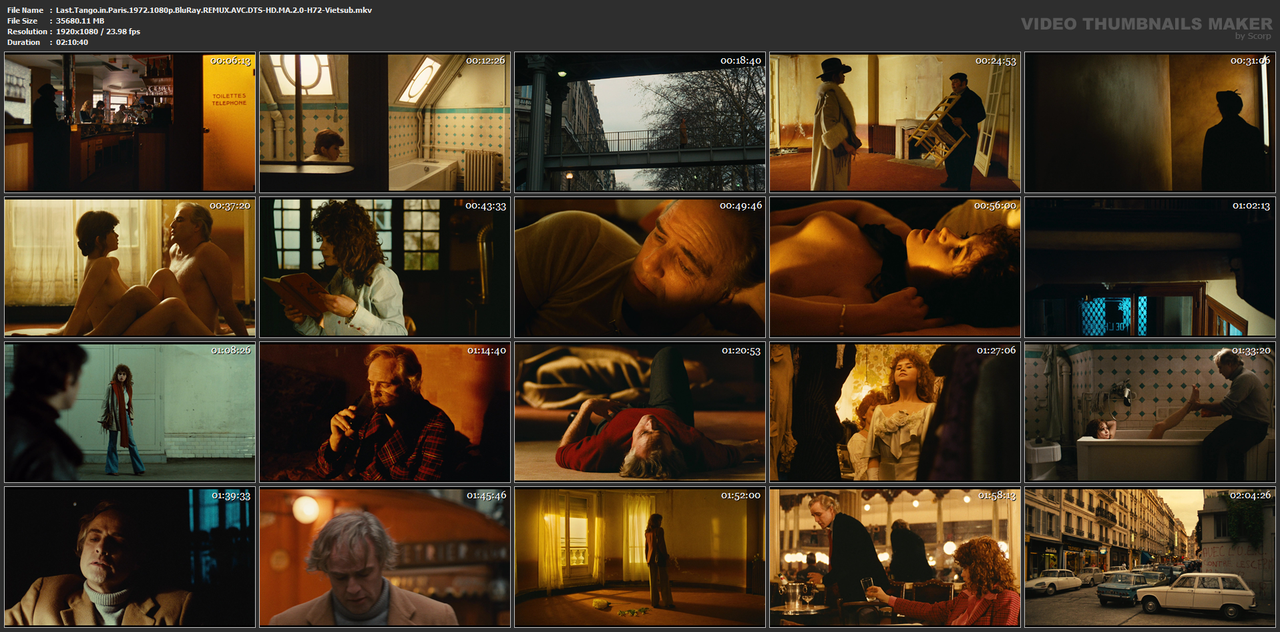Open the dark silhouette thumbnail at 00:31:06
The image size is (1280, 632).
click(1150, 123)
